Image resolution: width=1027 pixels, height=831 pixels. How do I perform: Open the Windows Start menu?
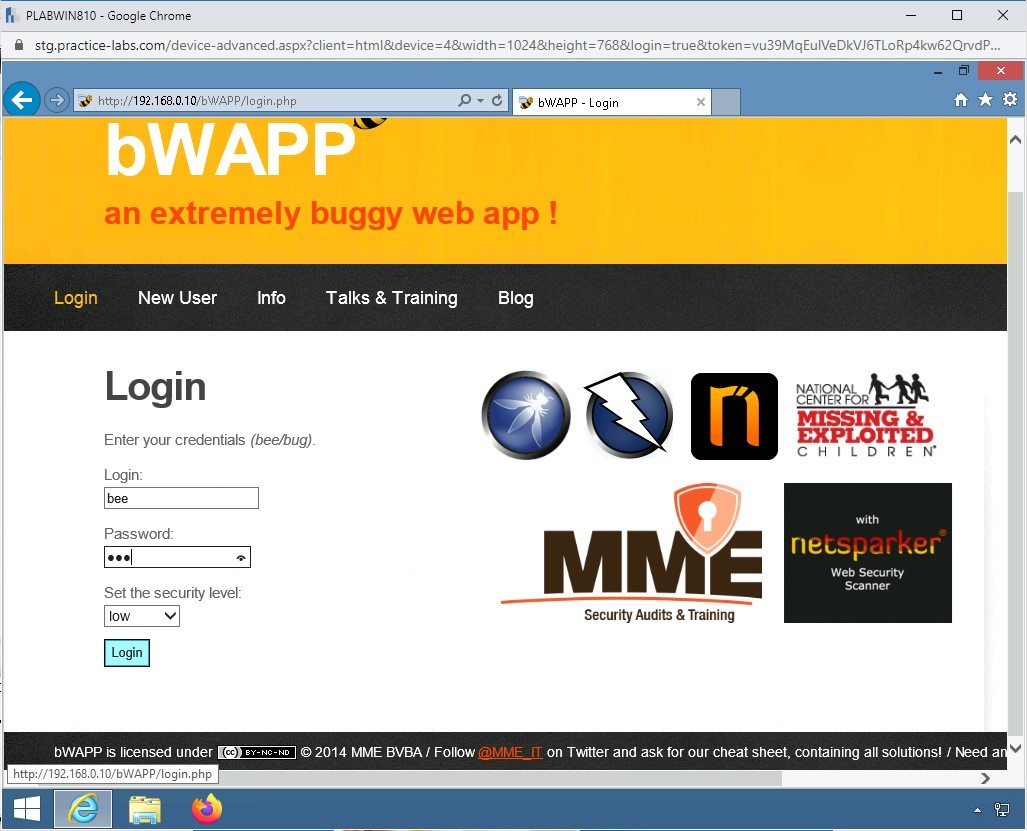[26, 808]
